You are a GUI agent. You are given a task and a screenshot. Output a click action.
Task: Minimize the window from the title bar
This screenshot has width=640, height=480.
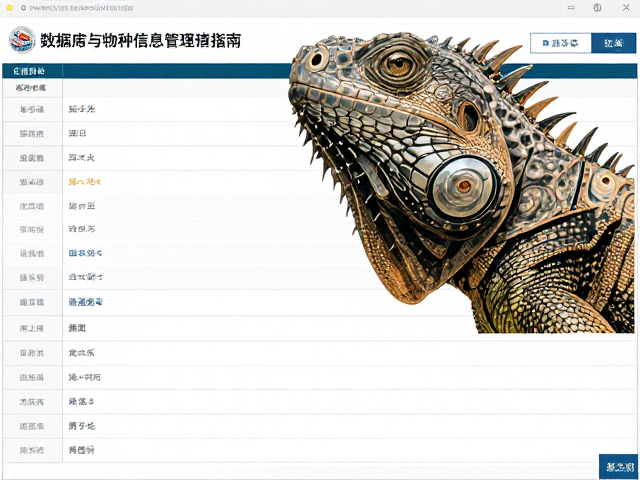571,8
